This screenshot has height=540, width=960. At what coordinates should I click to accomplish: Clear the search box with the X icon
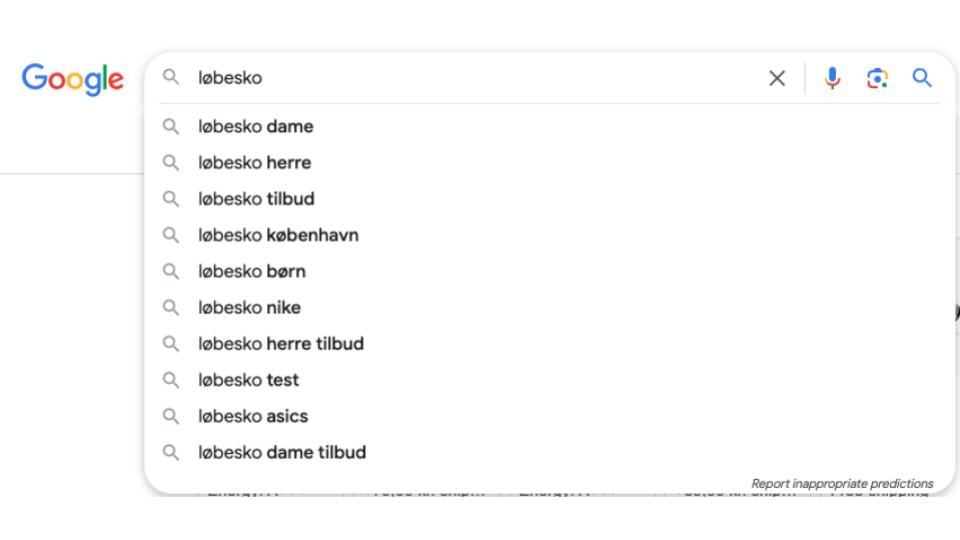pos(777,78)
